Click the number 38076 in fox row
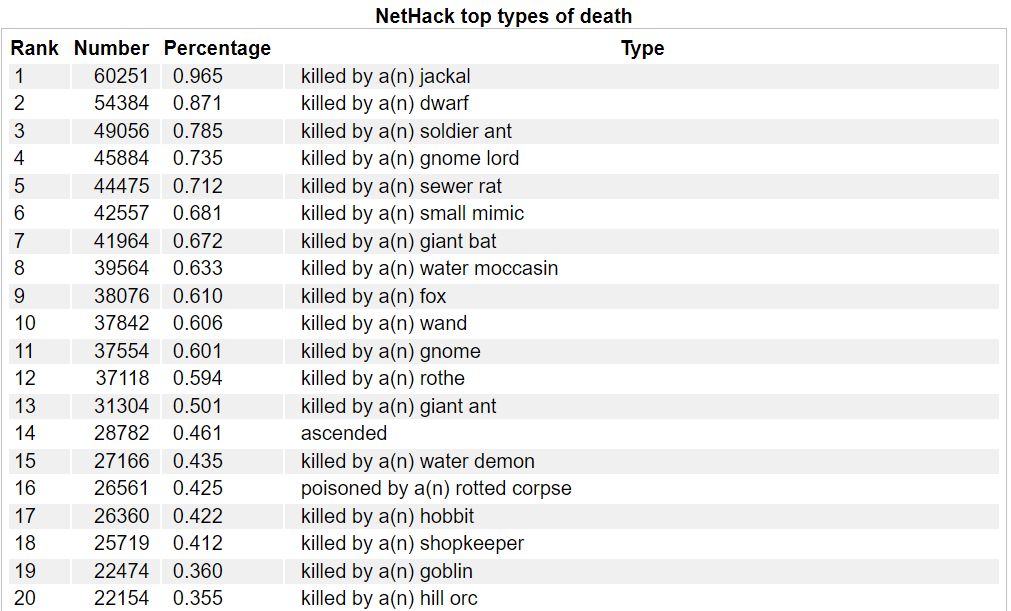Image resolution: width=1011 pixels, height=611 pixels. [x=121, y=296]
